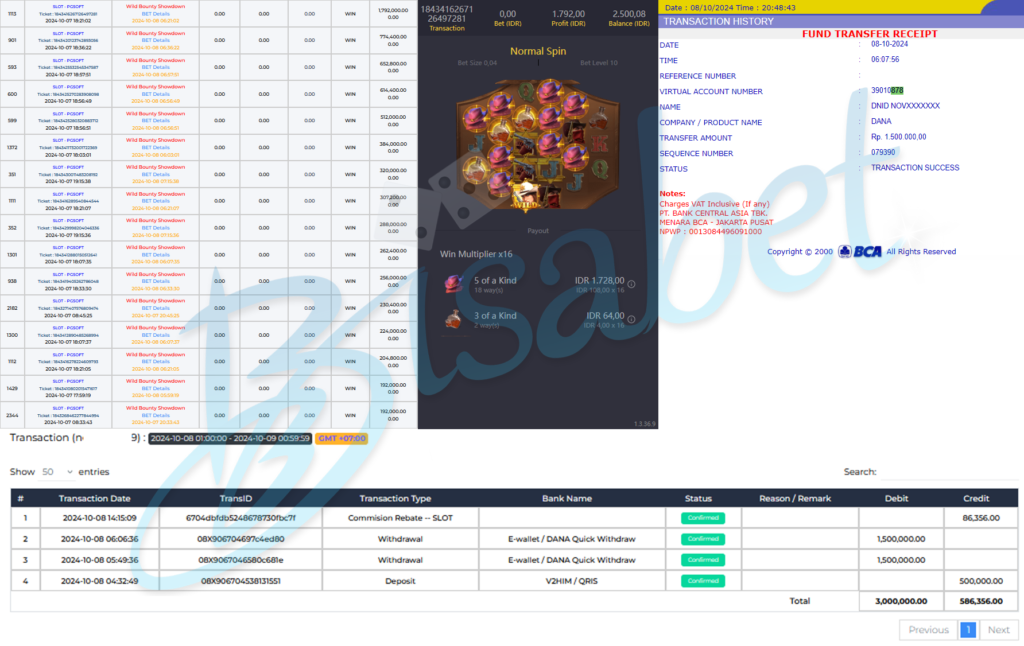Select the cowboy hat 5 of a Kind icon

pos(453,283)
